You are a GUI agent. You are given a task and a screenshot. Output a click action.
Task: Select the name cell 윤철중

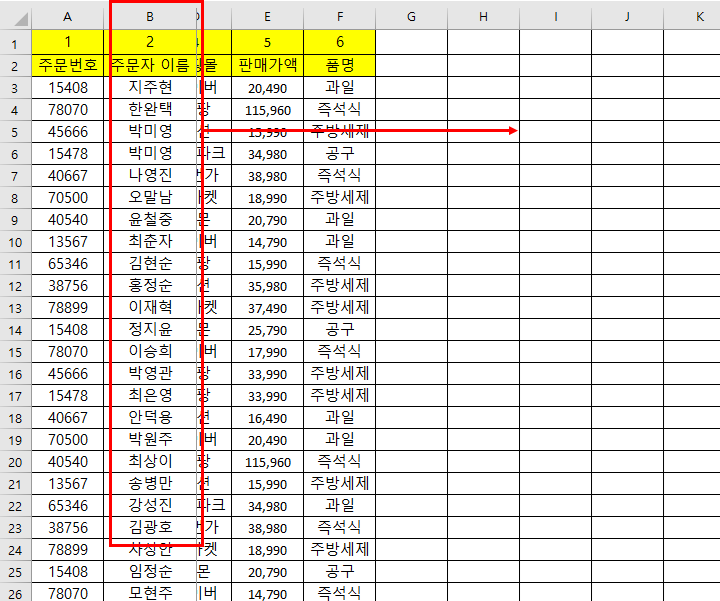150,219
